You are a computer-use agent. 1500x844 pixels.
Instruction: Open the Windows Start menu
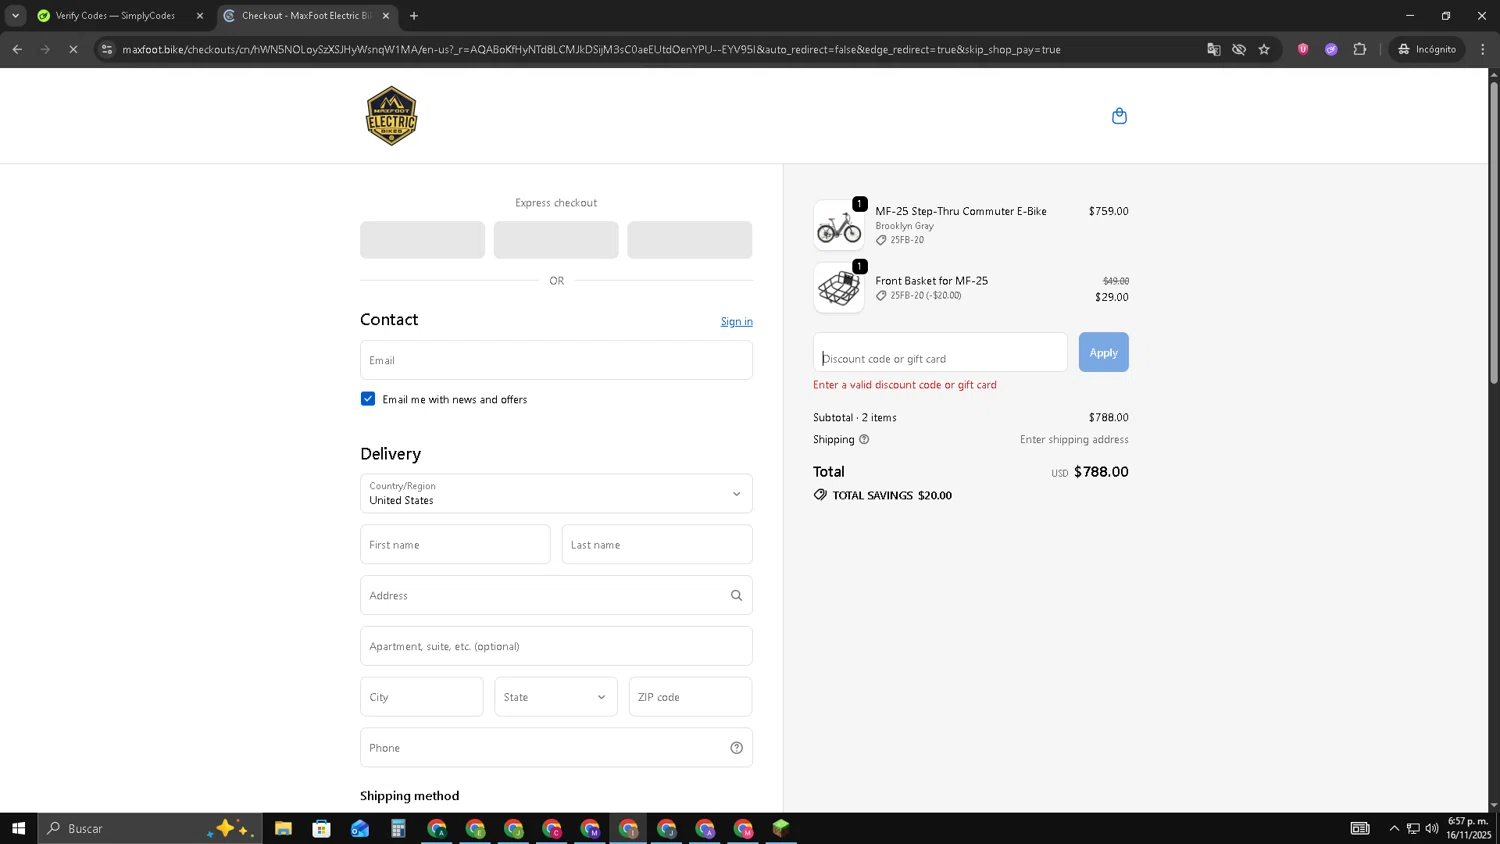click(x=18, y=828)
